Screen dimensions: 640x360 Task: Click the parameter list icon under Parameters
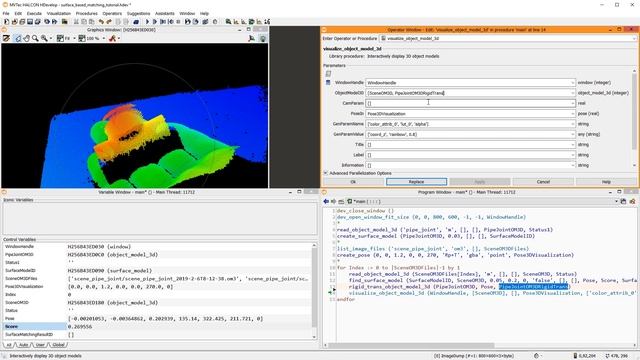328,74
